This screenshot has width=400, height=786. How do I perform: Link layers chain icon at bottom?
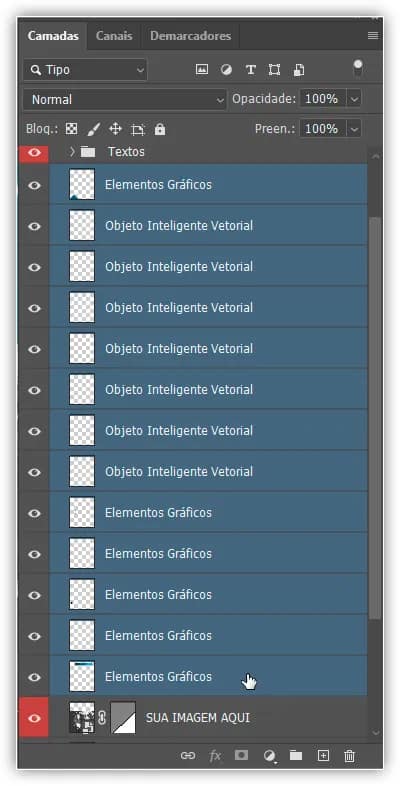[188, 755]
